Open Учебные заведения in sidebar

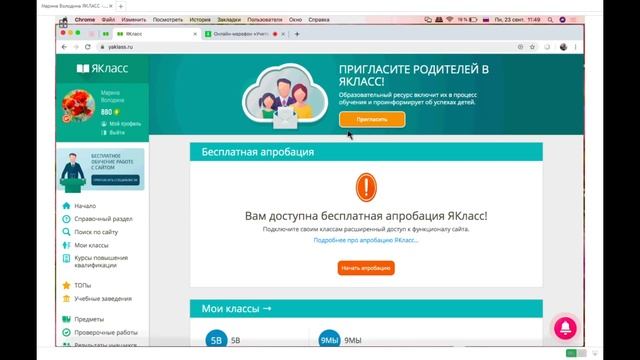coord(103,298)
